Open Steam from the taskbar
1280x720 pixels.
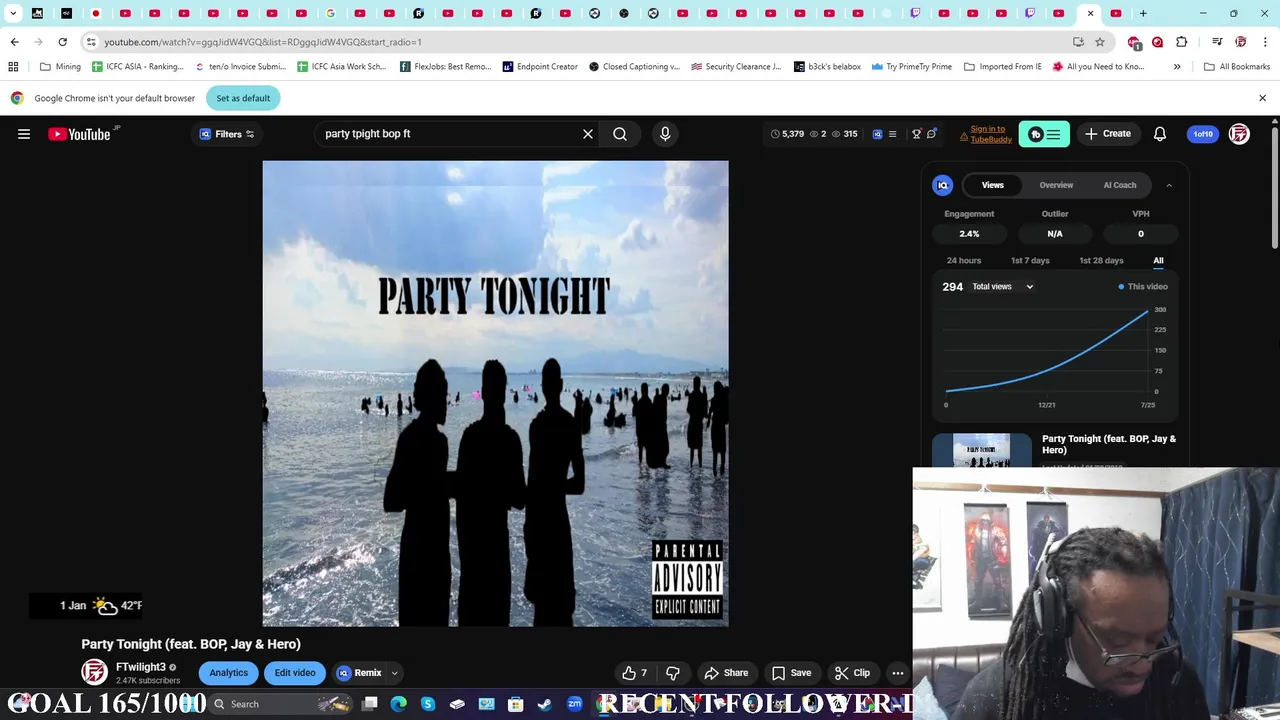pyautogui.click(x=545, y=704)
